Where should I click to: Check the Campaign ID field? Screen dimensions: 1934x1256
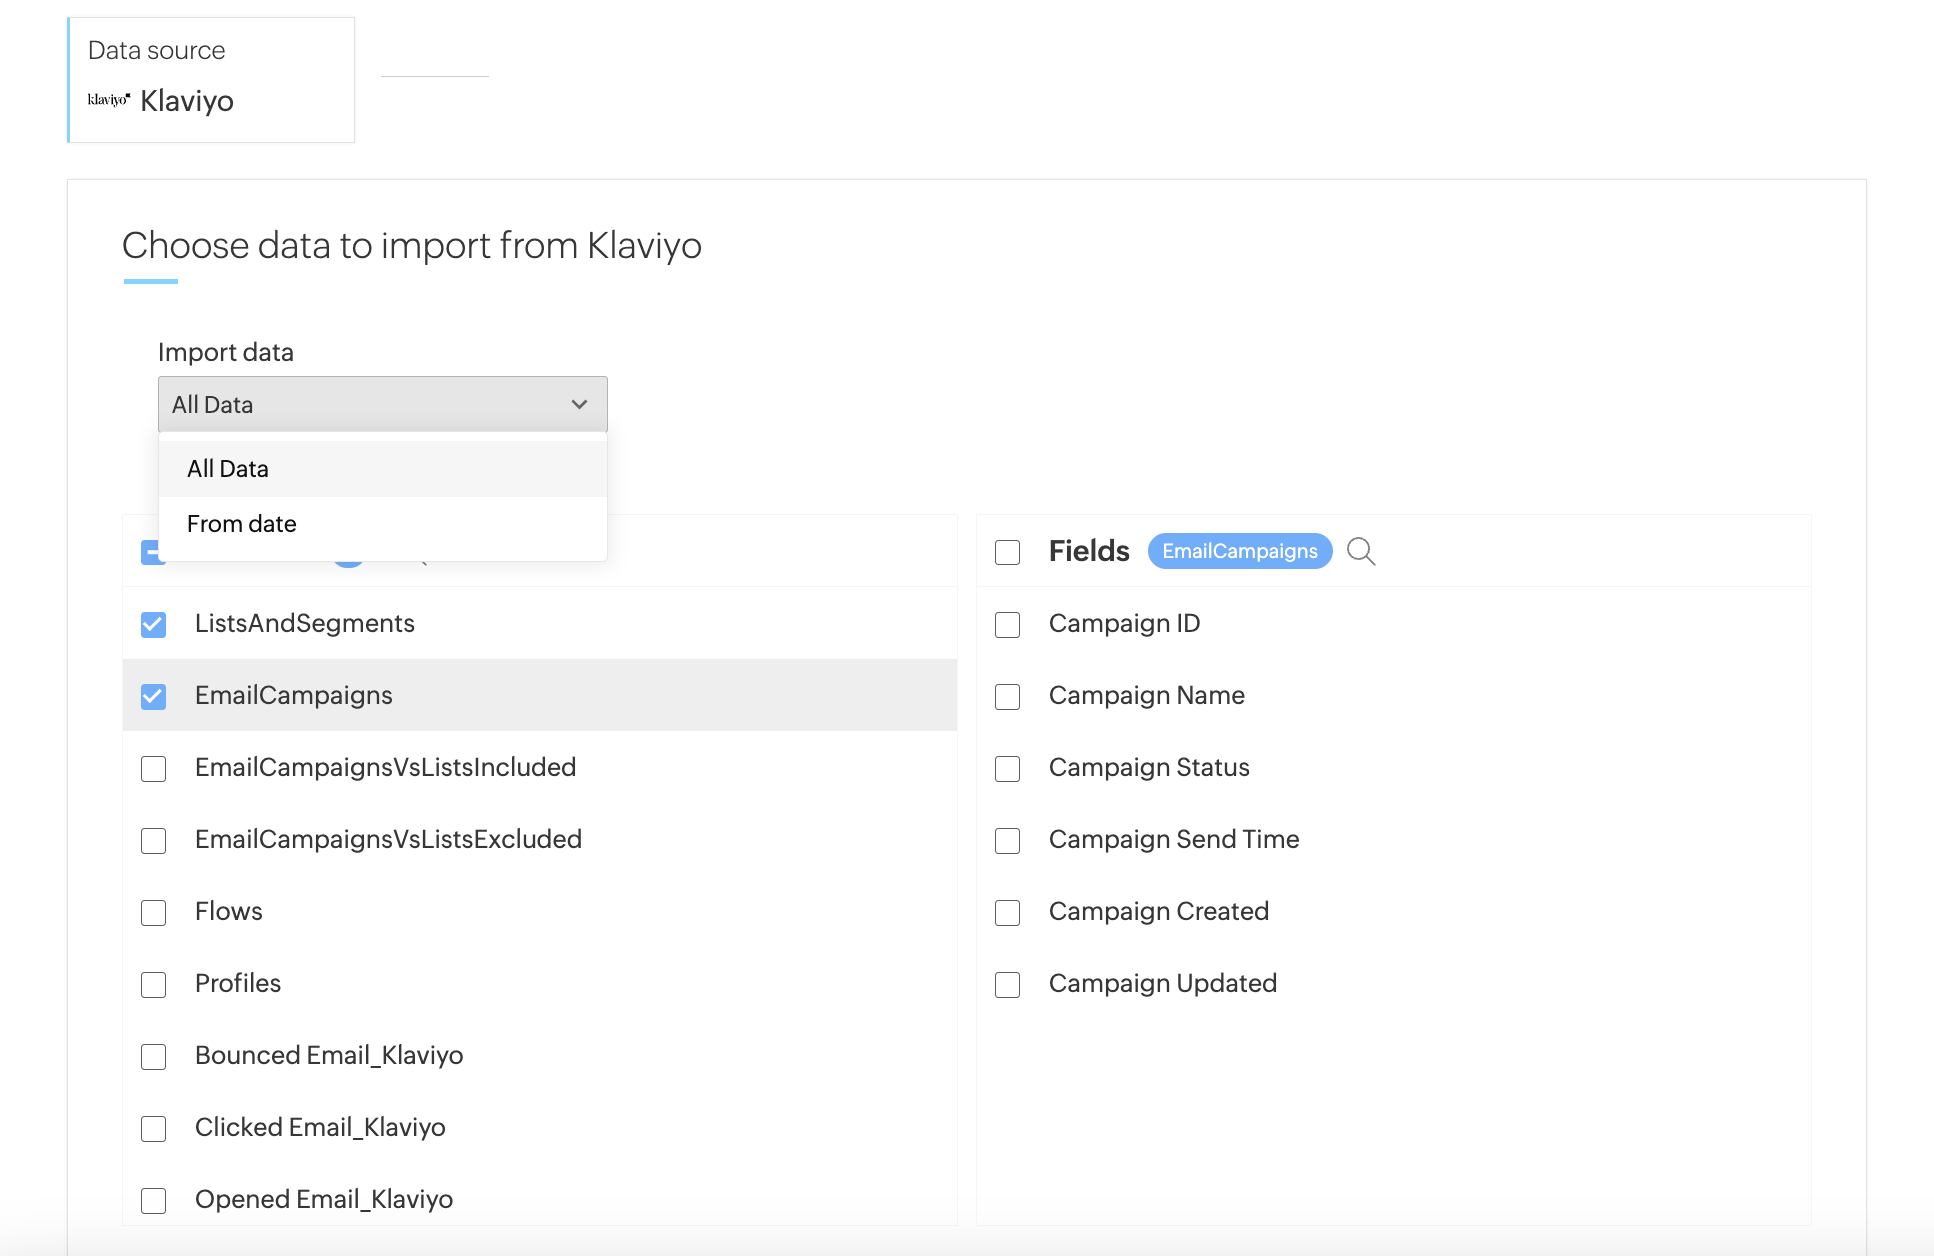tap(1008, 624)
